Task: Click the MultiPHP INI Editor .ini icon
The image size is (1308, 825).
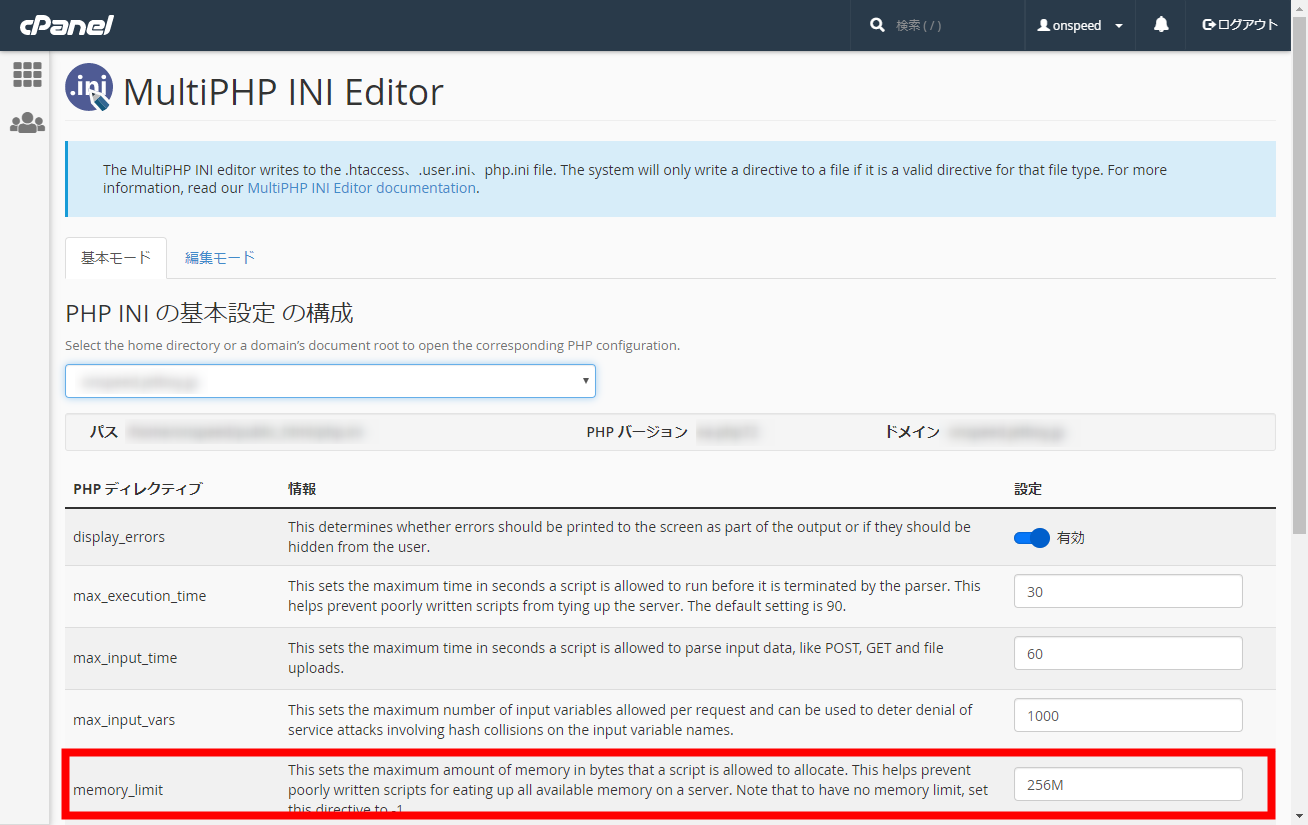Action: point(89,88)
